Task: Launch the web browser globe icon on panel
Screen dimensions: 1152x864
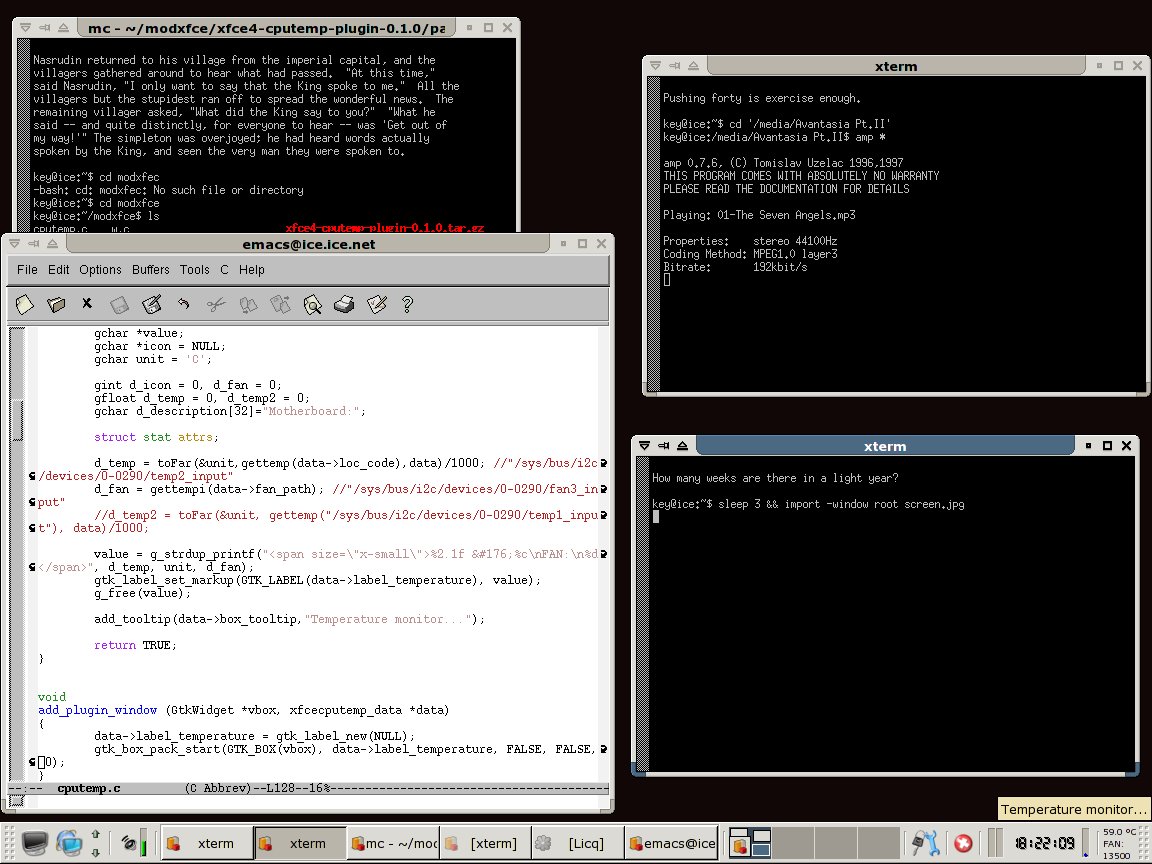Action: point(69,843)
